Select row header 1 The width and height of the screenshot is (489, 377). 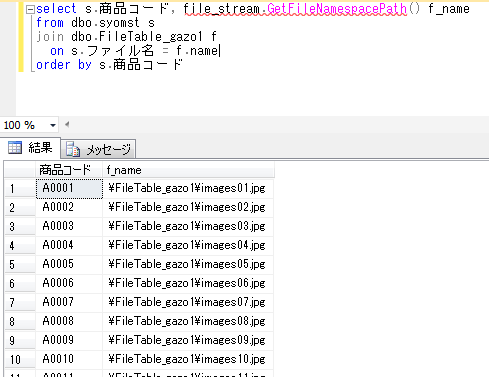pyautogui.click(x=20, y=189)
